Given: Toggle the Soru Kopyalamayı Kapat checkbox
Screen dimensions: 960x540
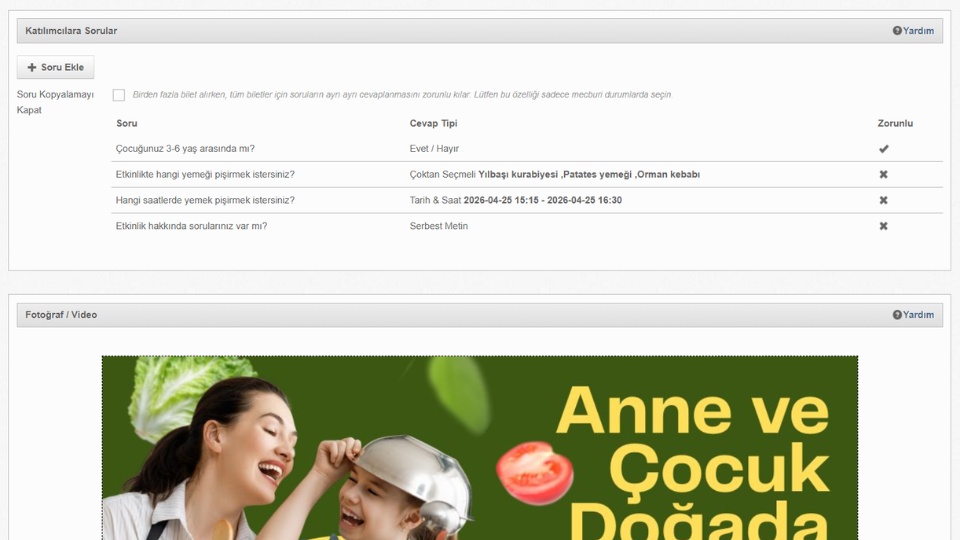Looking at the screenshot, I should tap(119, 95).
